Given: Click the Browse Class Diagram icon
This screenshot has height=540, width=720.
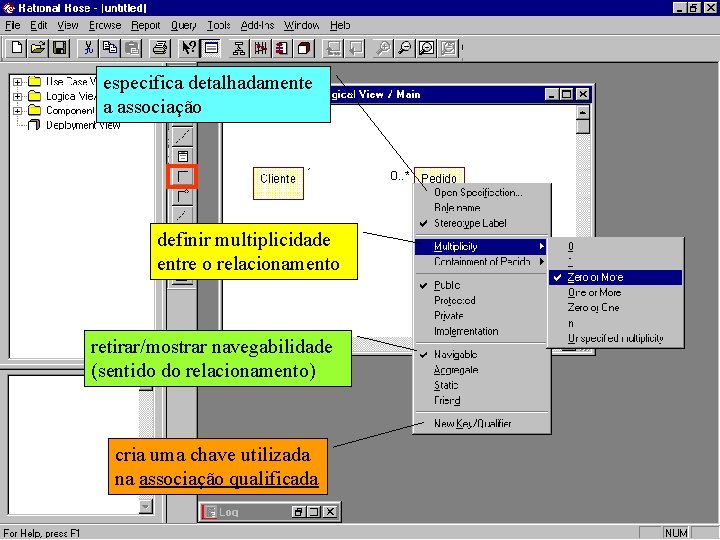Looking at the screenshot, I should coord(238,48).
